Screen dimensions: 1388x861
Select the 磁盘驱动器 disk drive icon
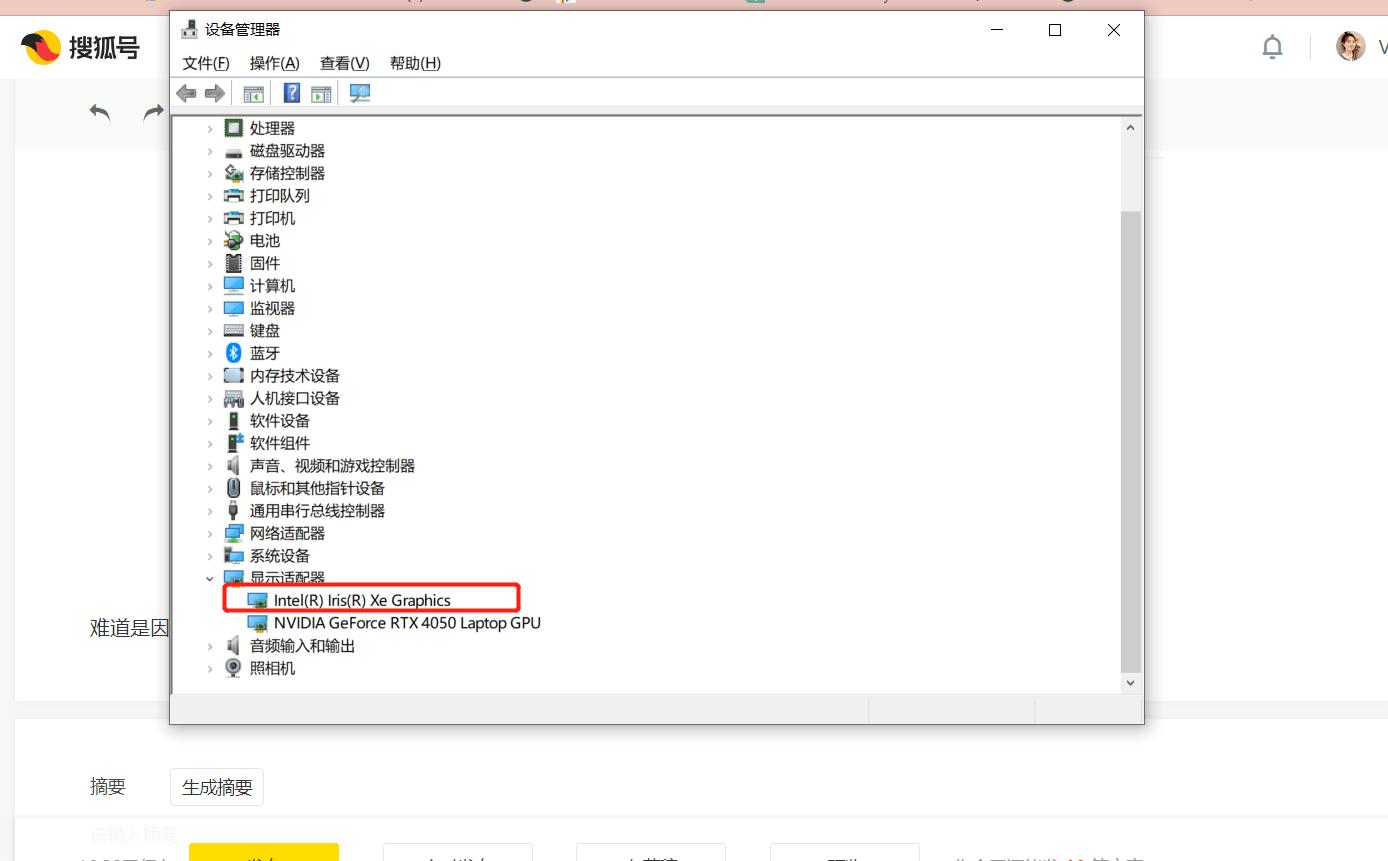click(x=234, y=151)
